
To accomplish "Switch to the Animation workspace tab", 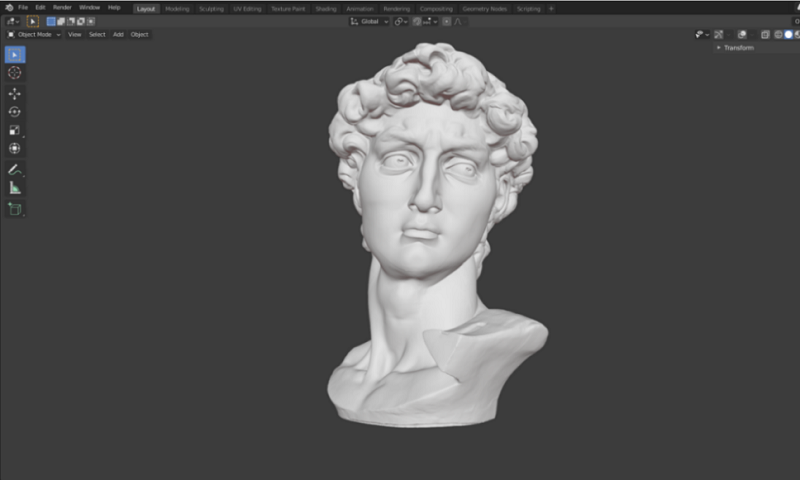I will 360,9.
